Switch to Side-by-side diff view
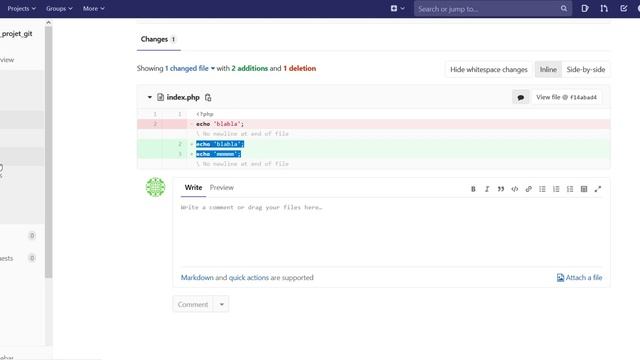640x360 pixels. pos(586,70)
